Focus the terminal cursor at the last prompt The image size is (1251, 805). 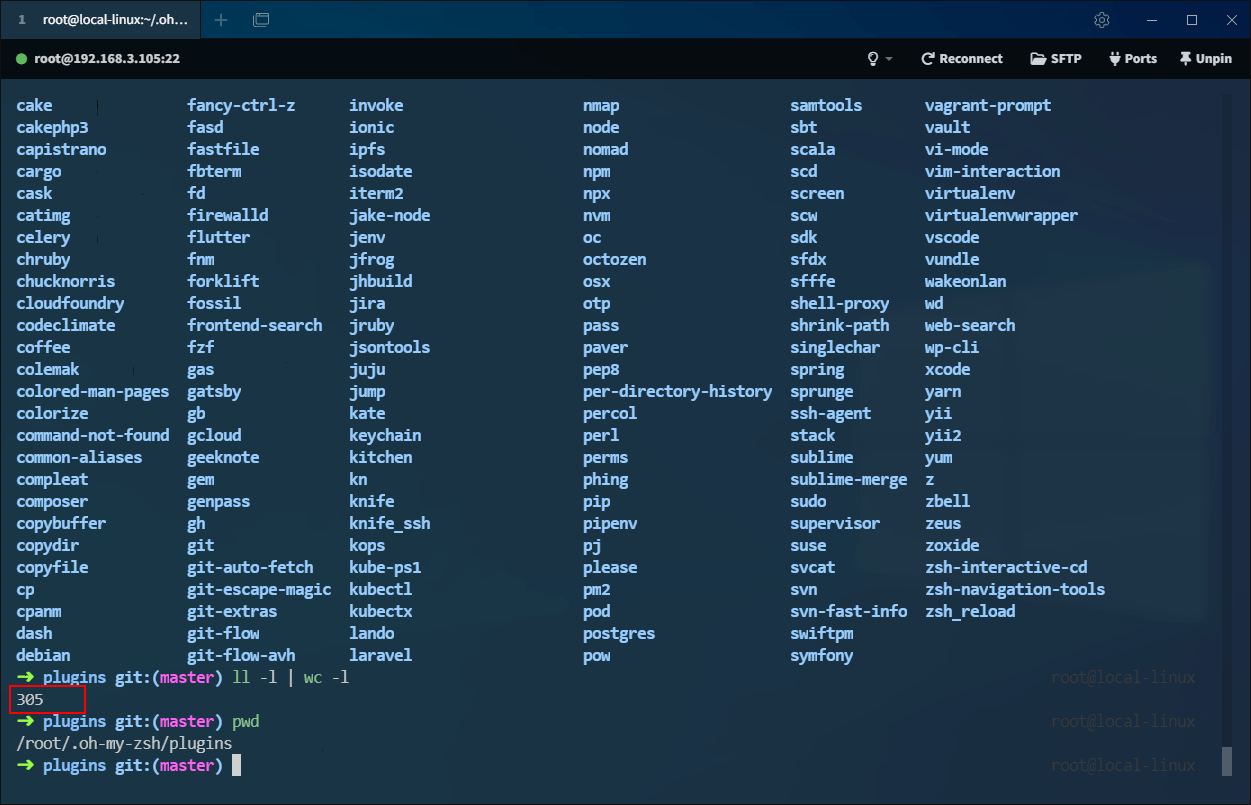click(237, 766)
